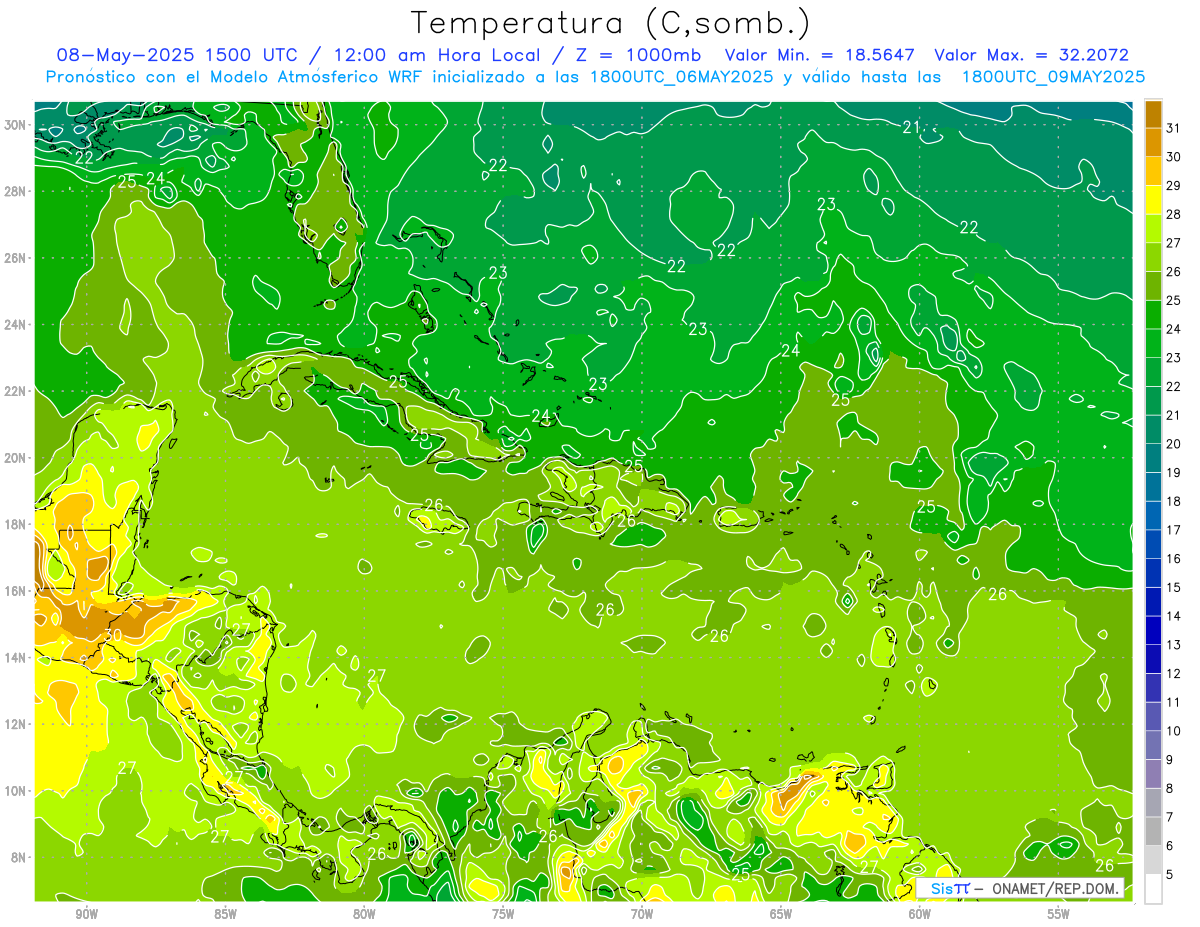
Task: Click the 14N latitude axis label
Action: tap(15, 657)
